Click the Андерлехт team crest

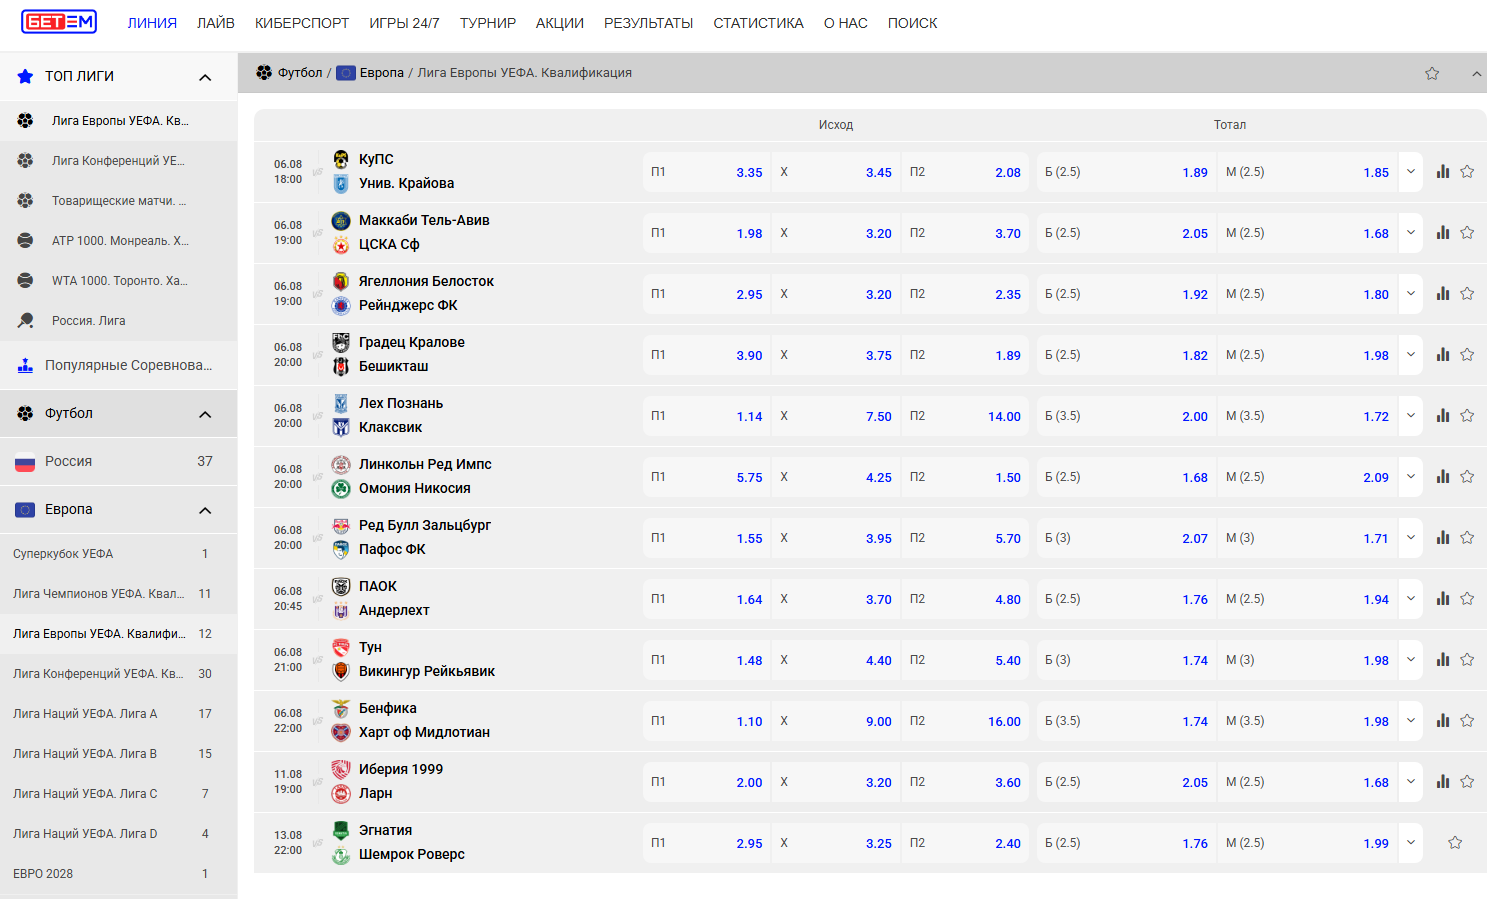[341, 610]
